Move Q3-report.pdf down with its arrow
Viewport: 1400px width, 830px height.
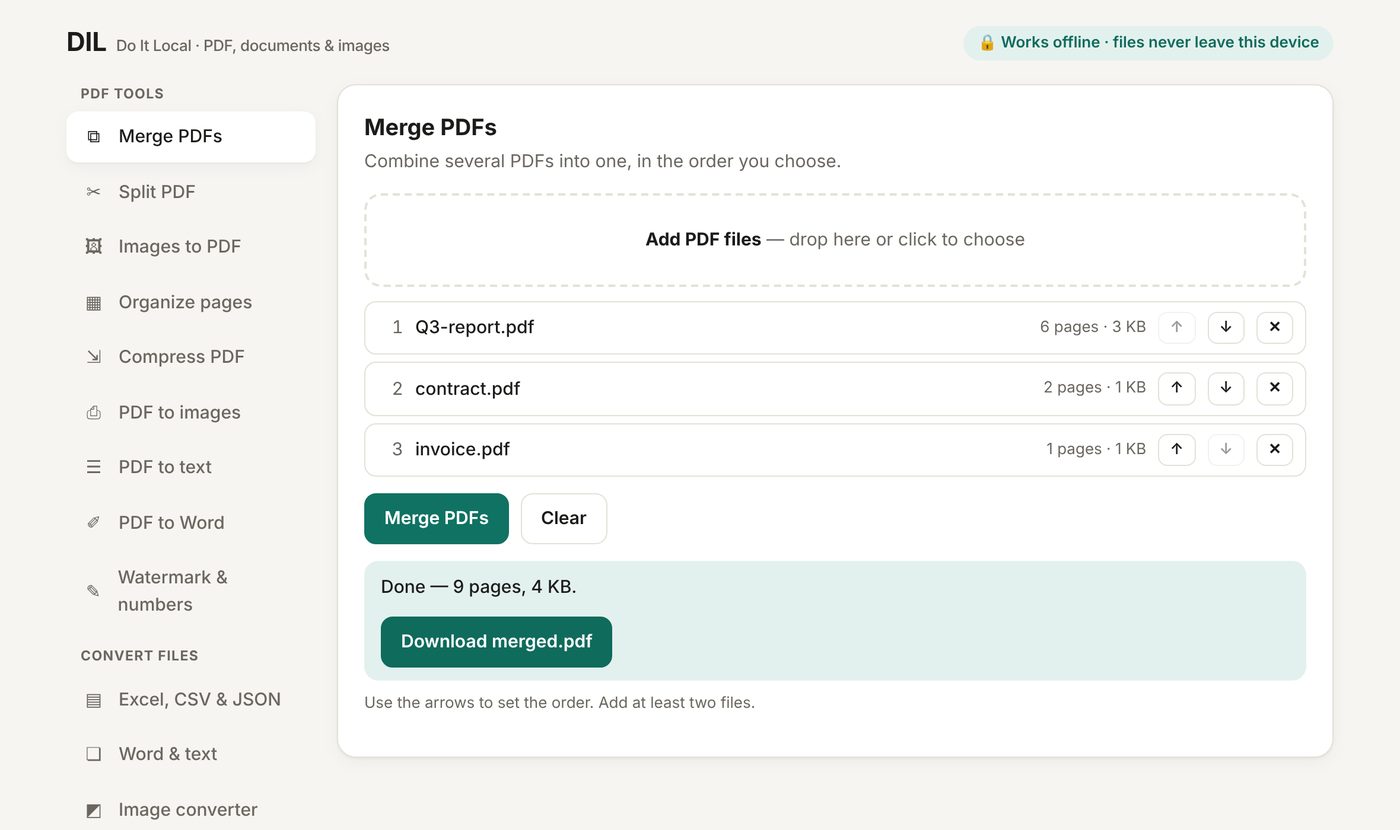coord(1226,327)
